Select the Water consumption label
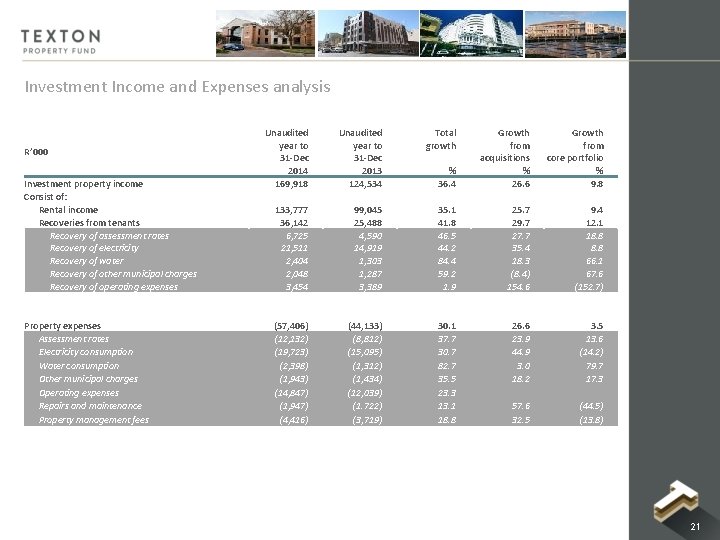The image size is (720, 540). click(79, 366)
